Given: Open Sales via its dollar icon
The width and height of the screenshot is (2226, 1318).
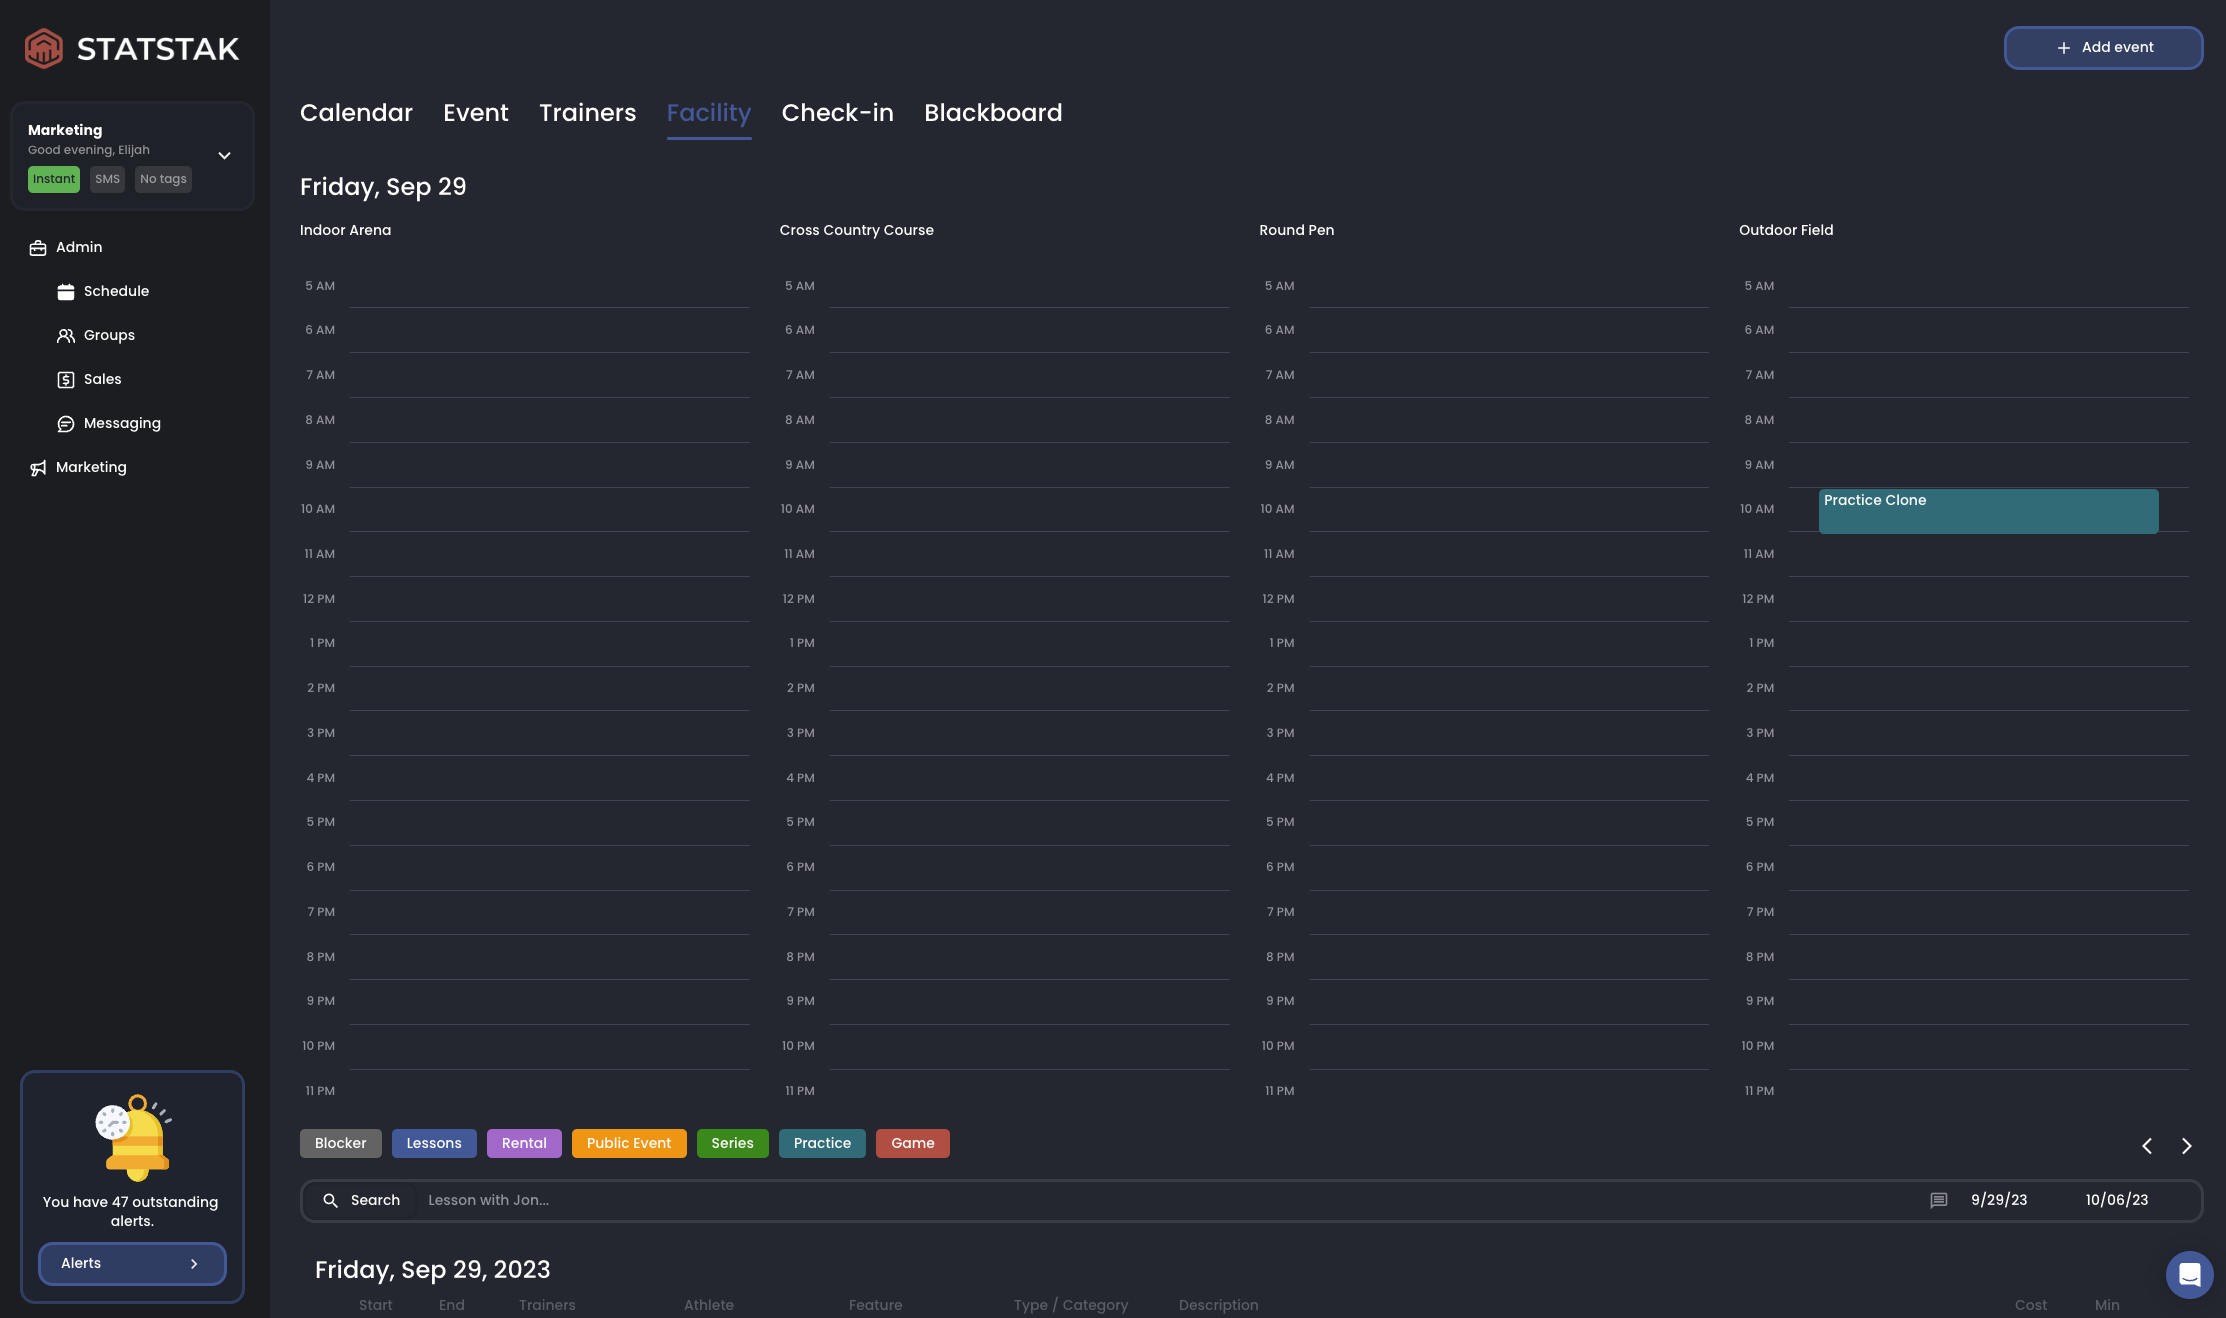Looking at the screenshot, I should (66, 380).
